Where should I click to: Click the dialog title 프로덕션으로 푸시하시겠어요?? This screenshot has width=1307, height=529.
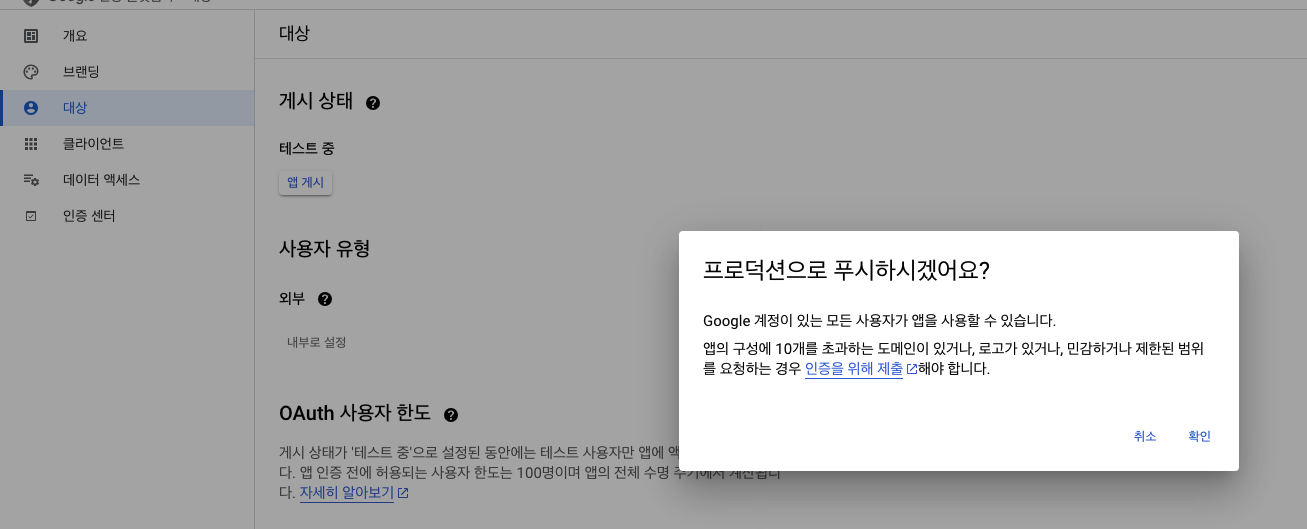tap(846, 271)
